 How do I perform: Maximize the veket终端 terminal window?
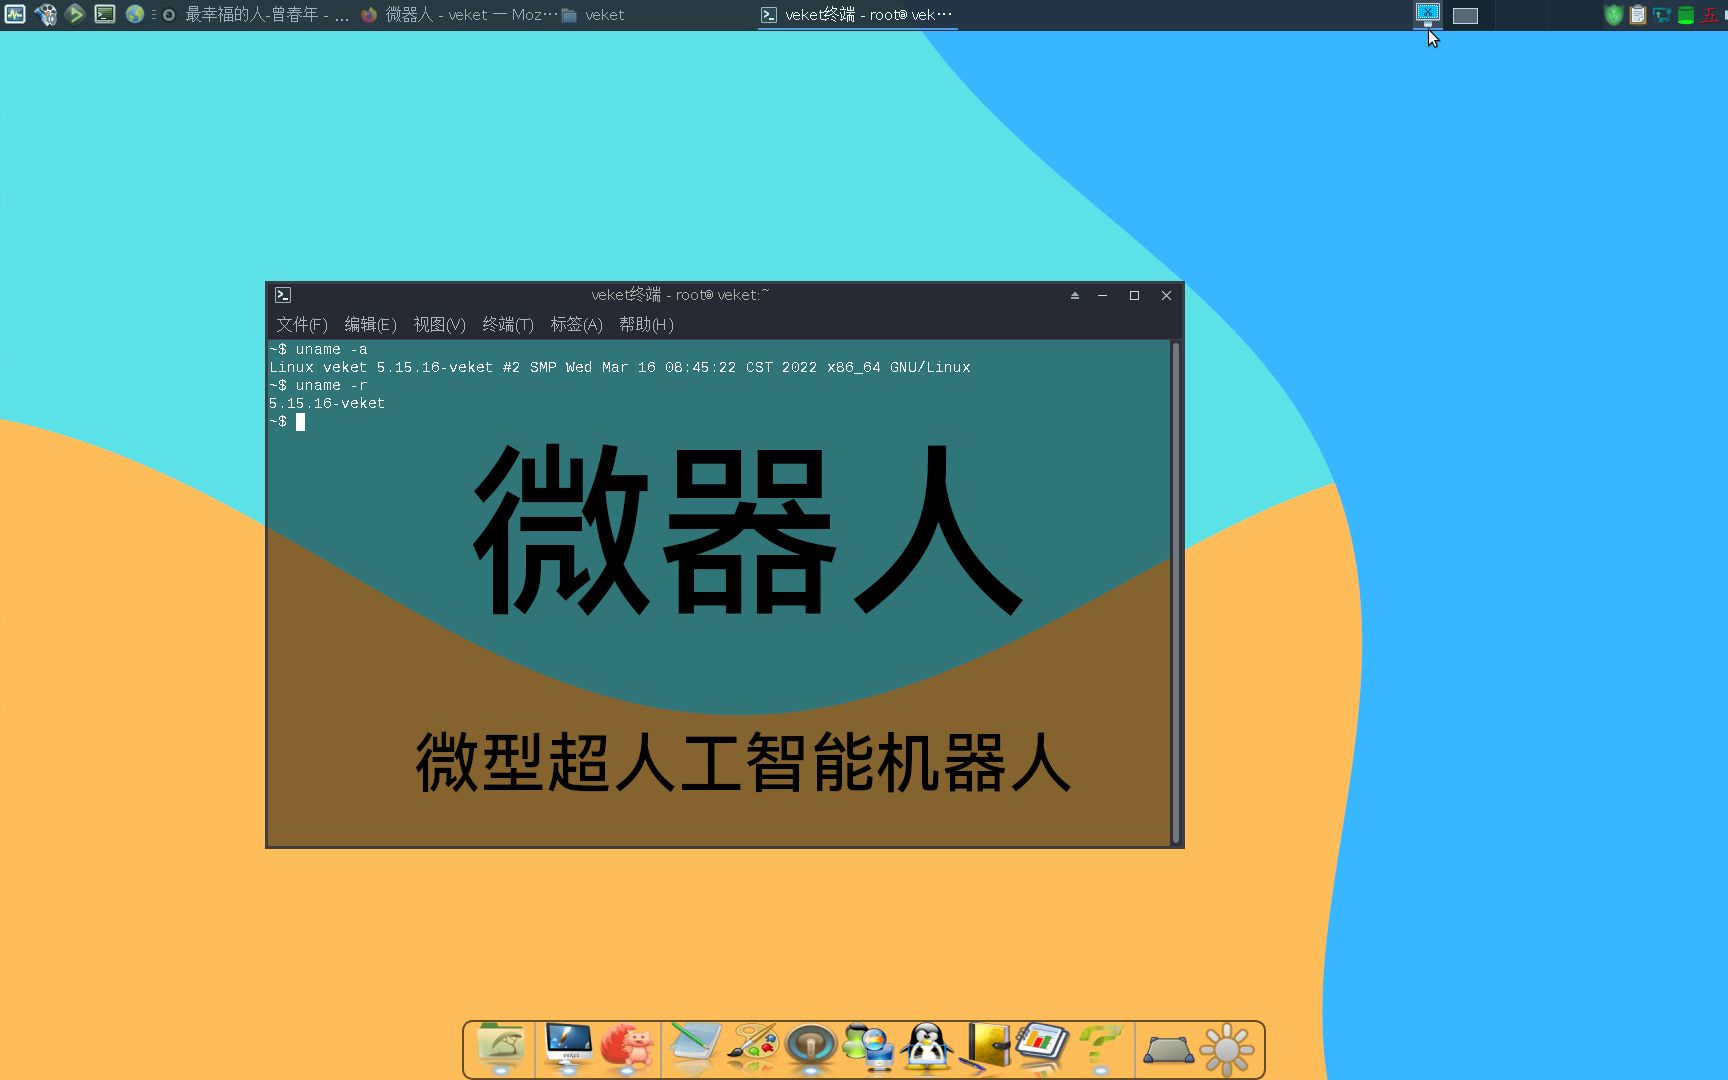[x=1134, y=295]
